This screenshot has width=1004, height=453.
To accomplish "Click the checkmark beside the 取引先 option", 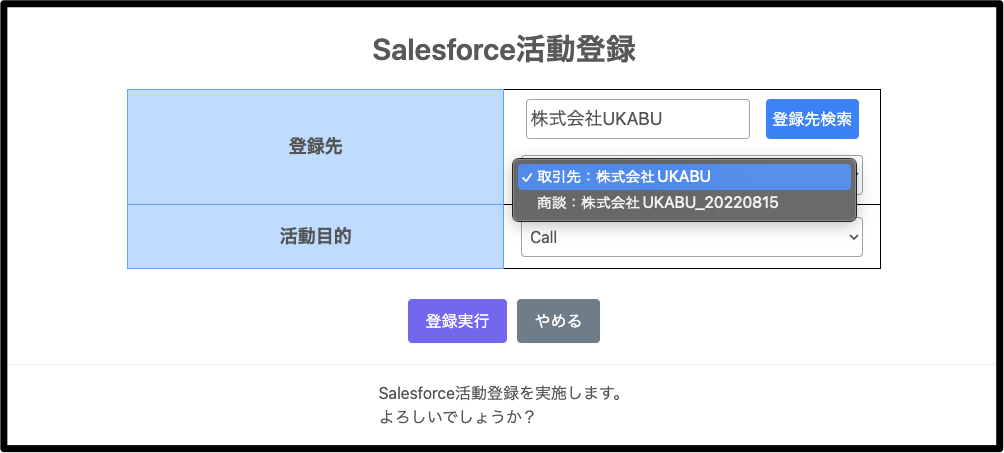I will pos(526,177).
